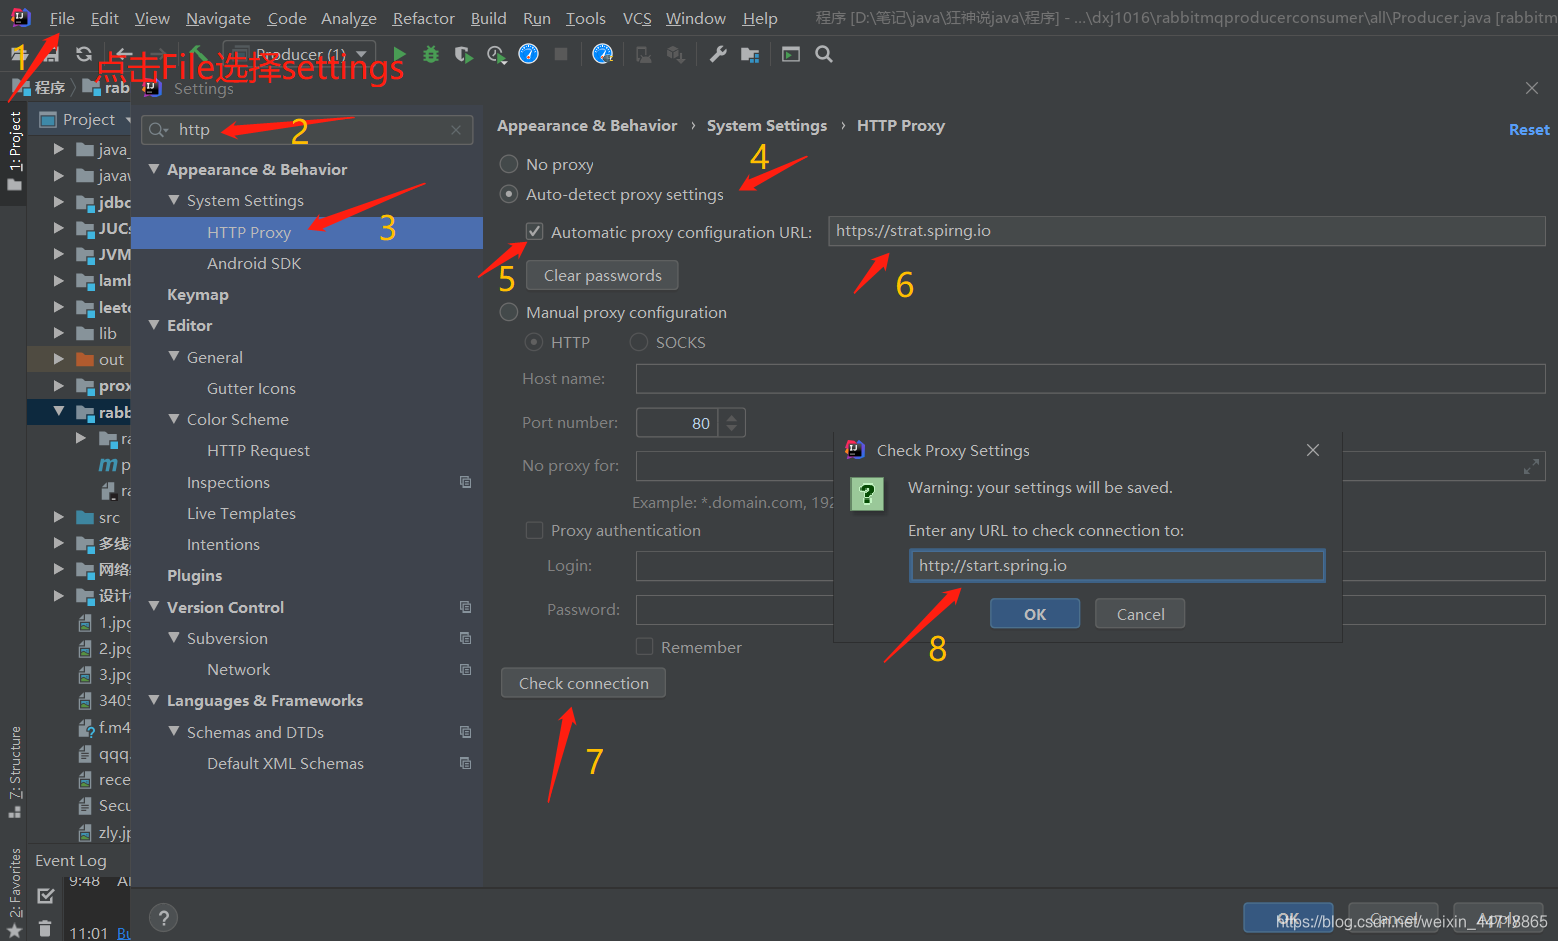1558x941 pixels.
Task: Click project-level icon beside Version Control
Action: click(x=465, y=607)
